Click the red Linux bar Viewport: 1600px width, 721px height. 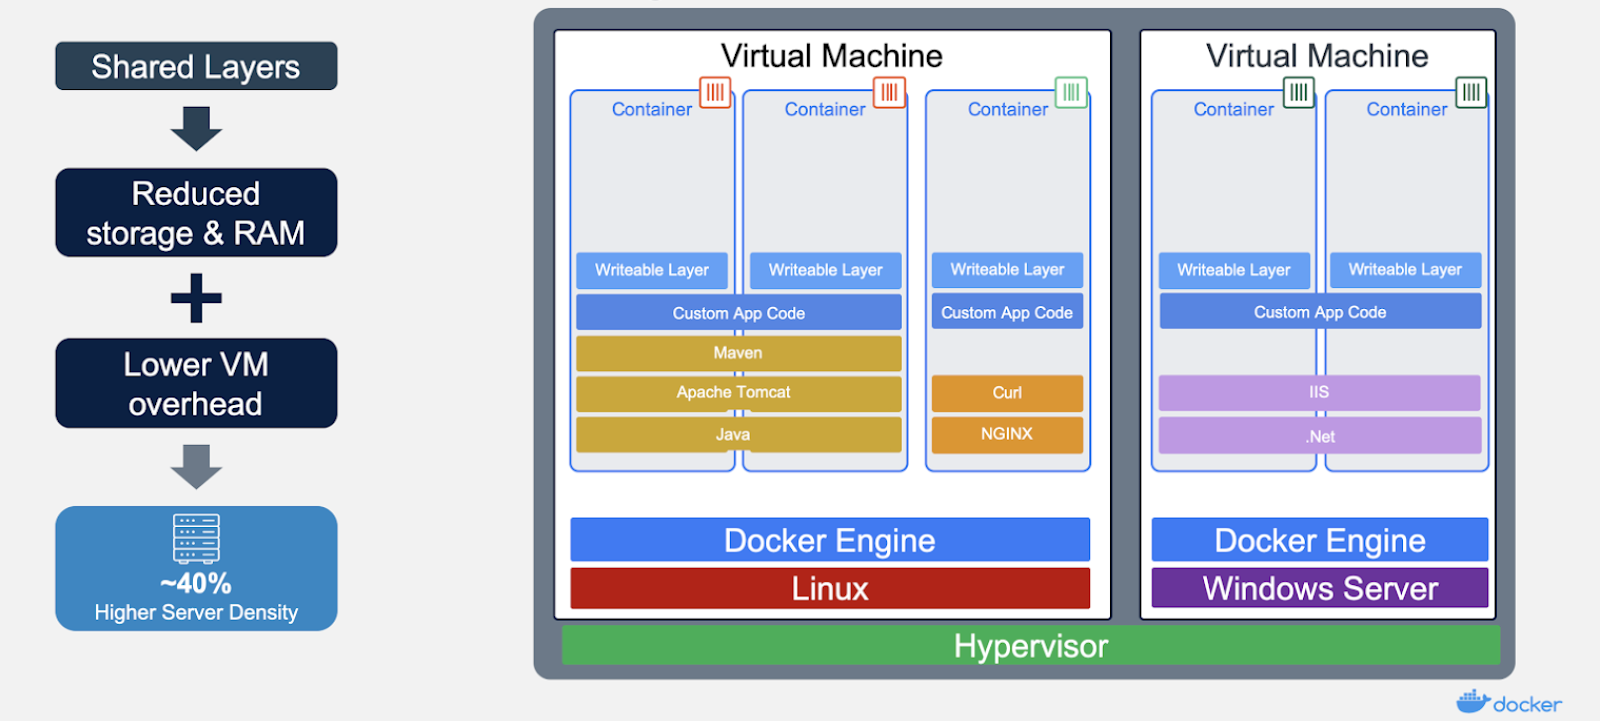830,588
